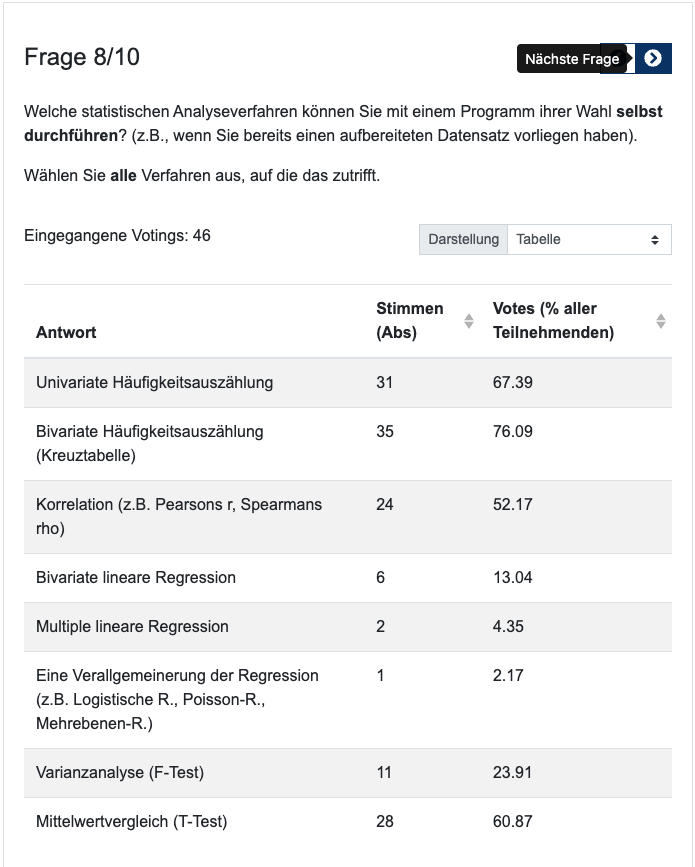Click the Eingegangene Votings: 46 text
695x867 pixels.
coord(117,236)
